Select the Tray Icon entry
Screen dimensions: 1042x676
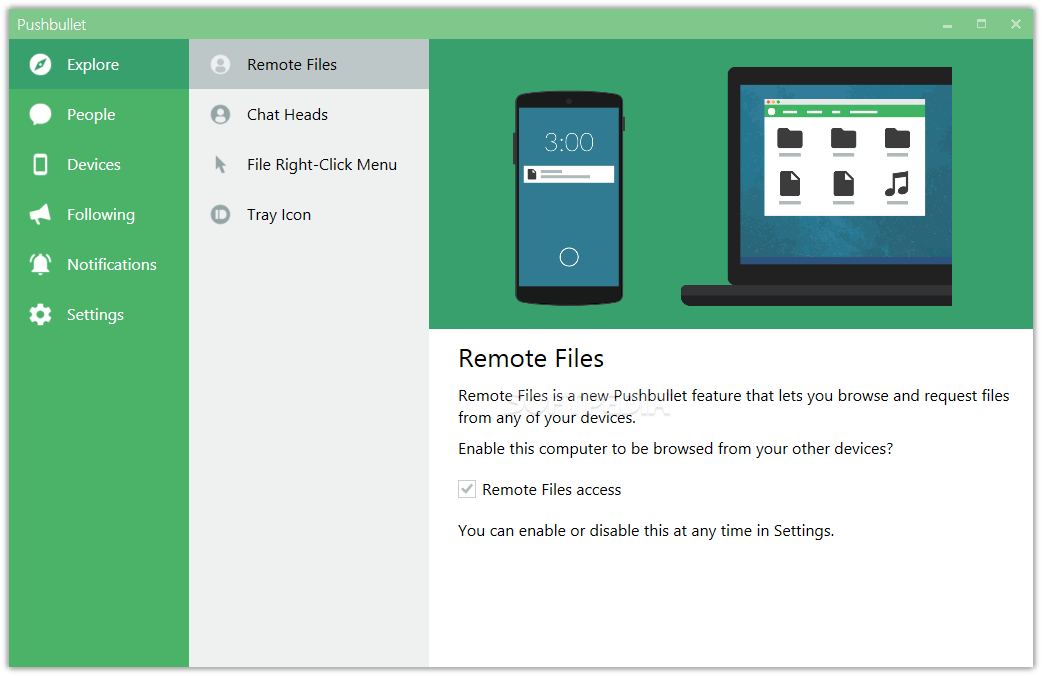[x=309, y=214]
